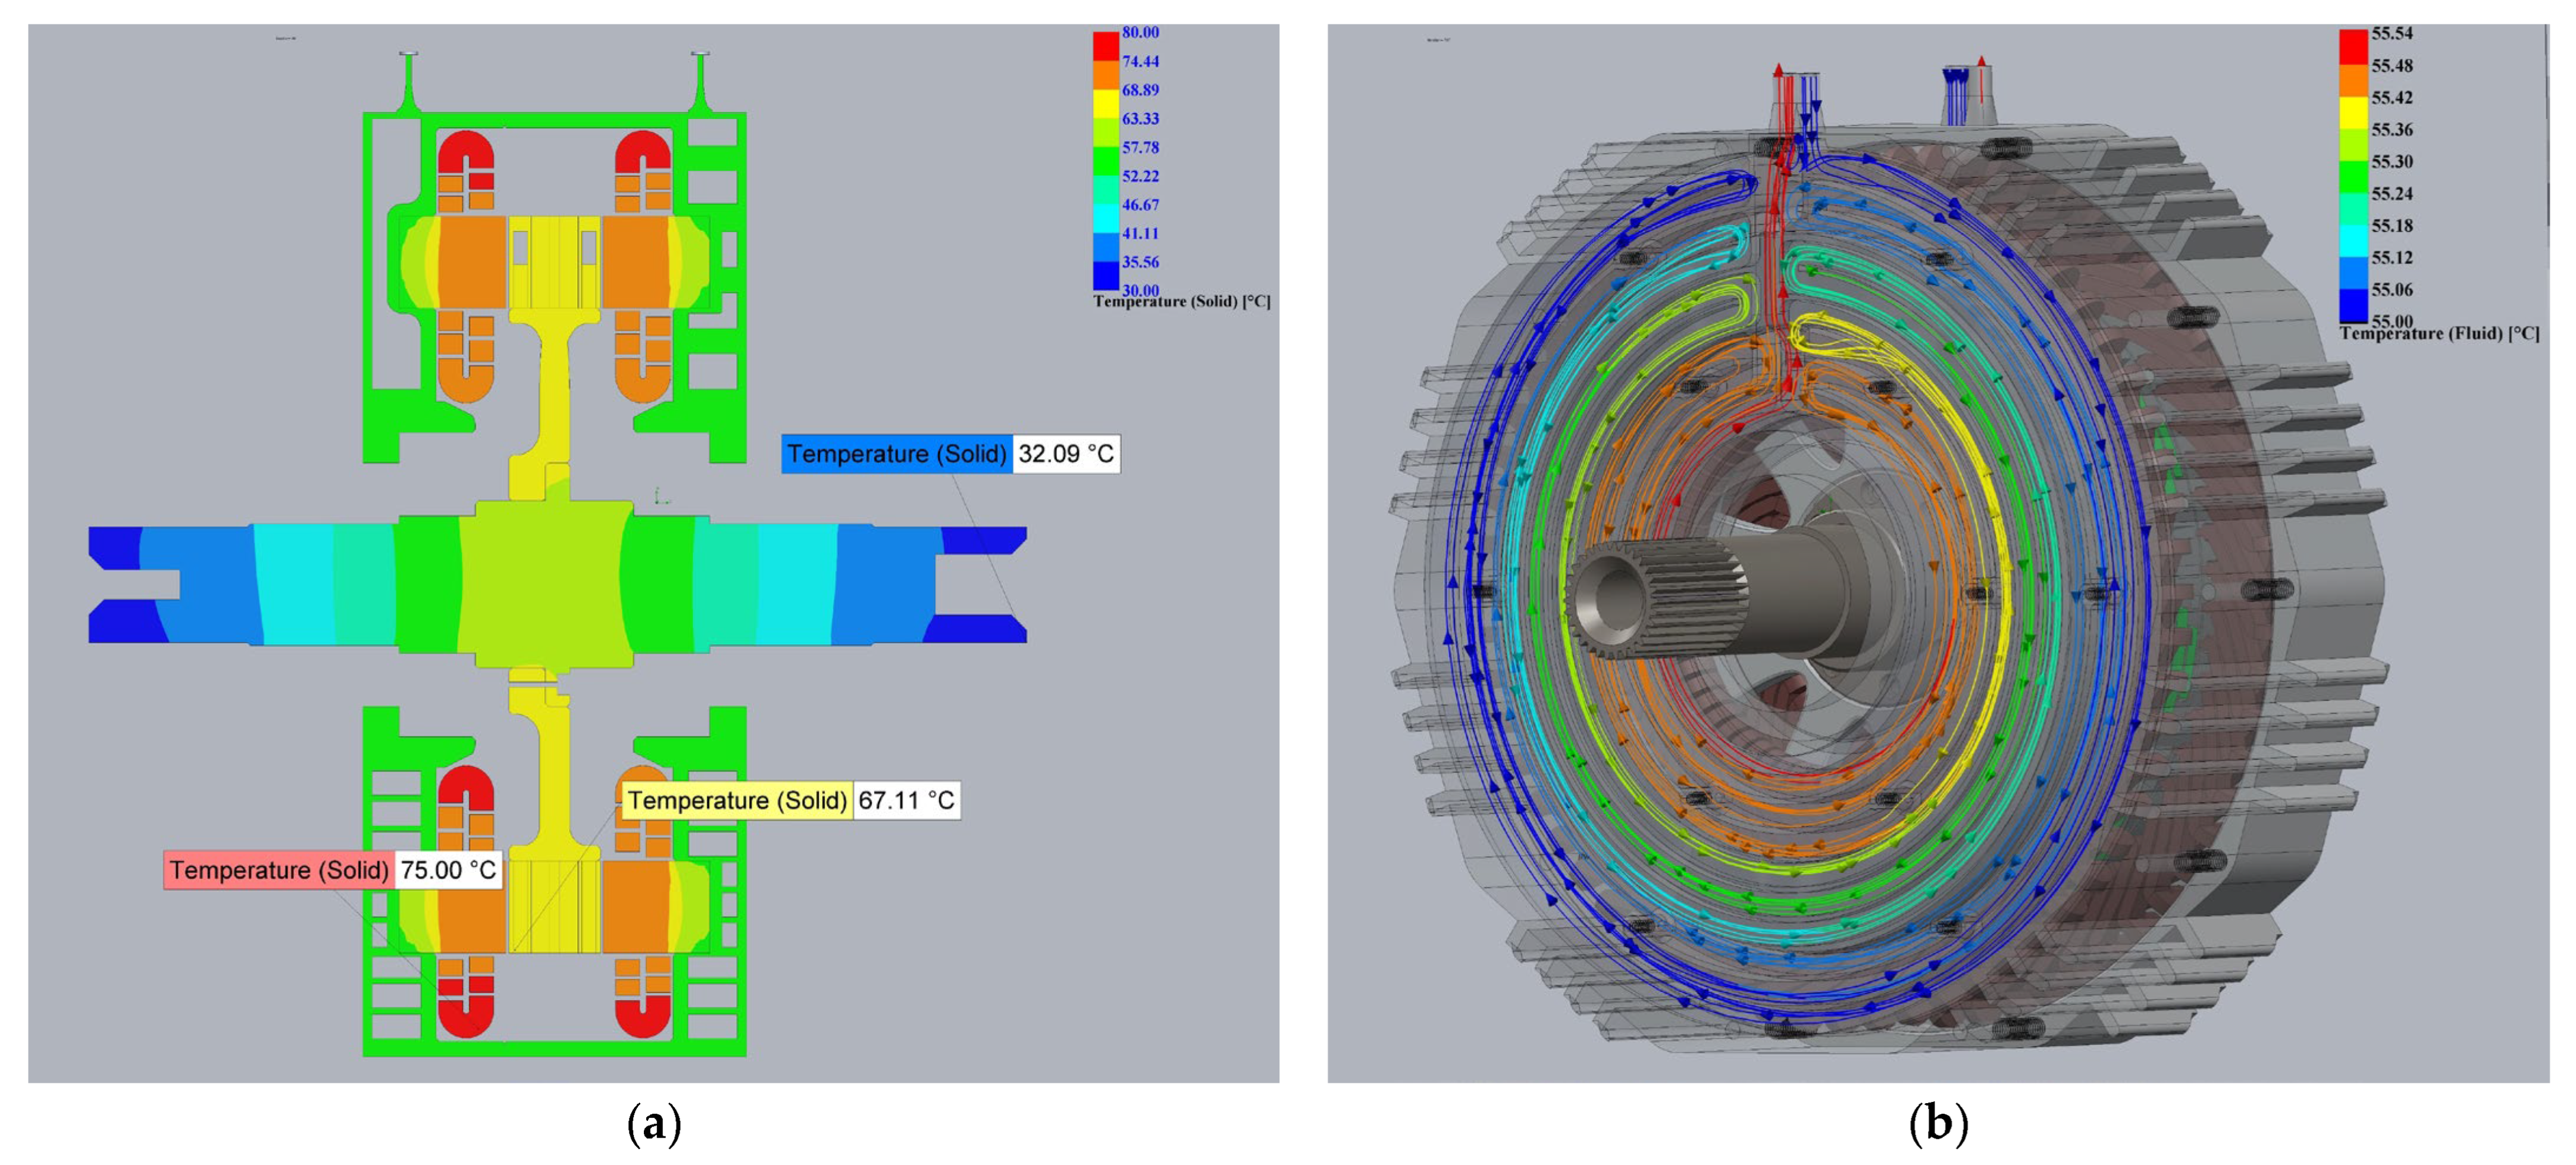2576x1165 pixels.
Task: Click the subfigure label (b)
Action: point(1938,1124)
